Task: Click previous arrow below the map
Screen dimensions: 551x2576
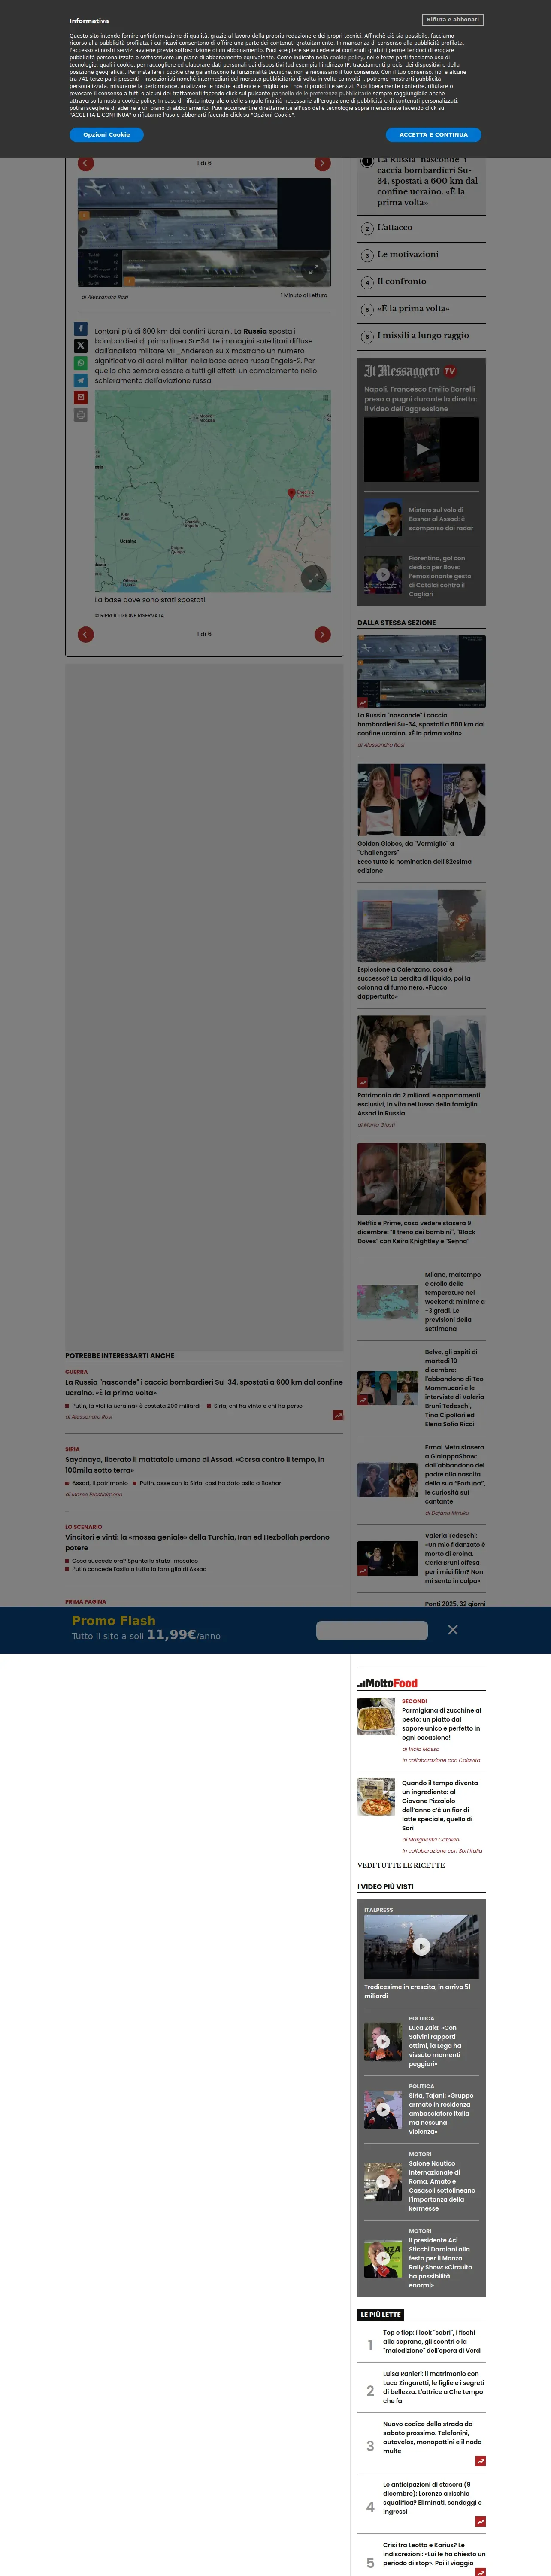Action: coord(86,634)
